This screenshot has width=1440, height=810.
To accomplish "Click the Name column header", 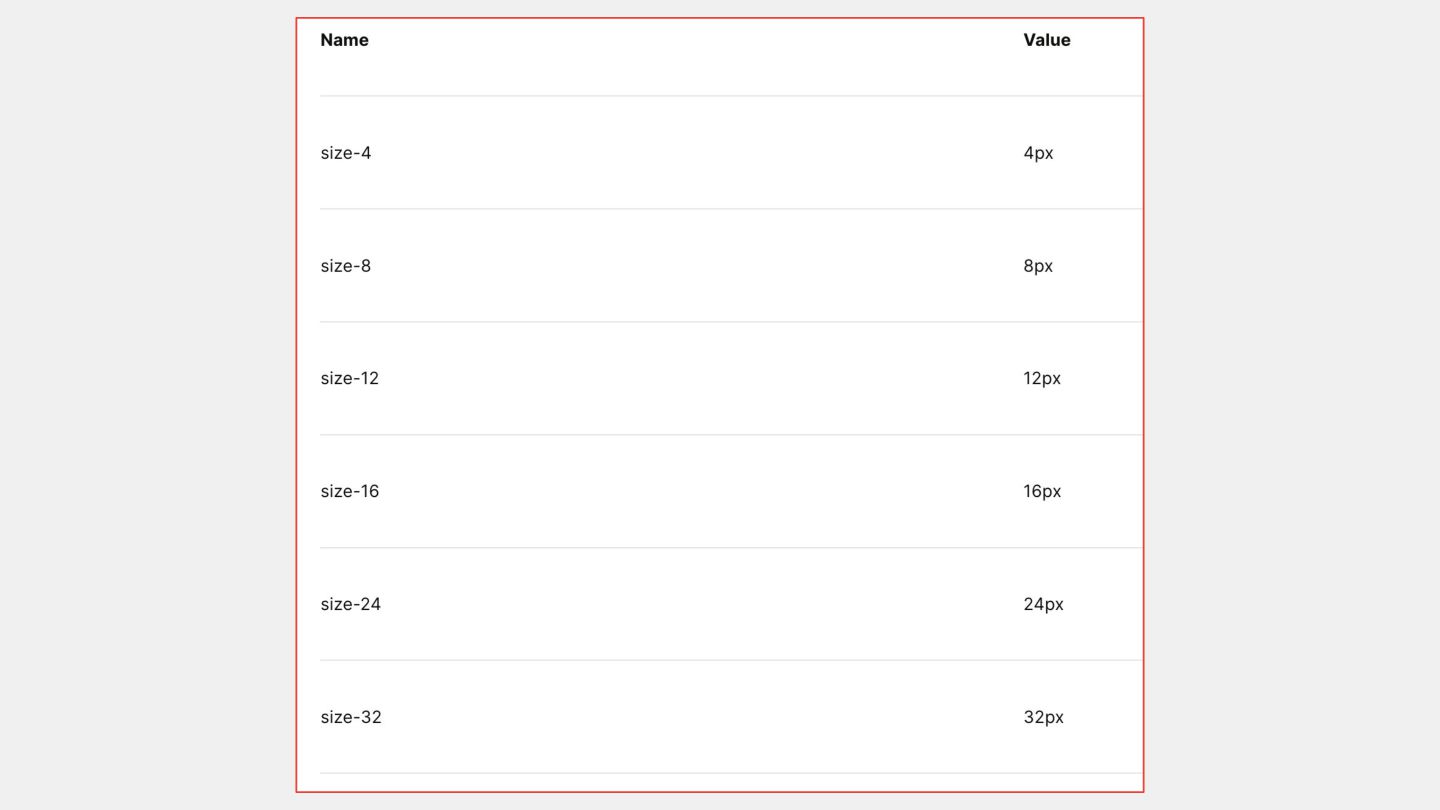I will (344, 40).
